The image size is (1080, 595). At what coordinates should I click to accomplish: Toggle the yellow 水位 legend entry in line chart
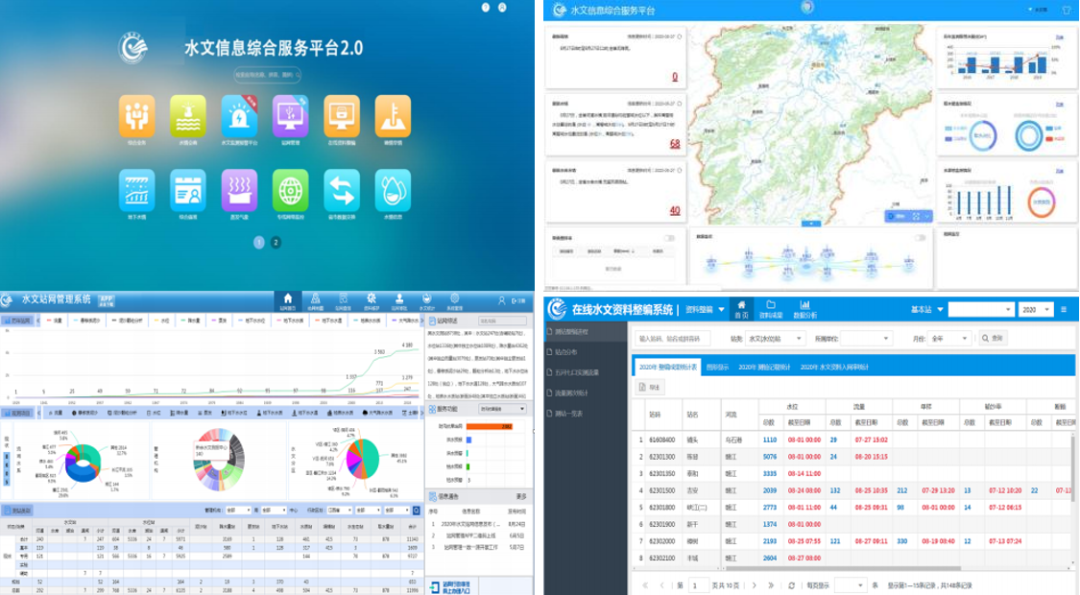pyautogui.click(x=161, y=321)
